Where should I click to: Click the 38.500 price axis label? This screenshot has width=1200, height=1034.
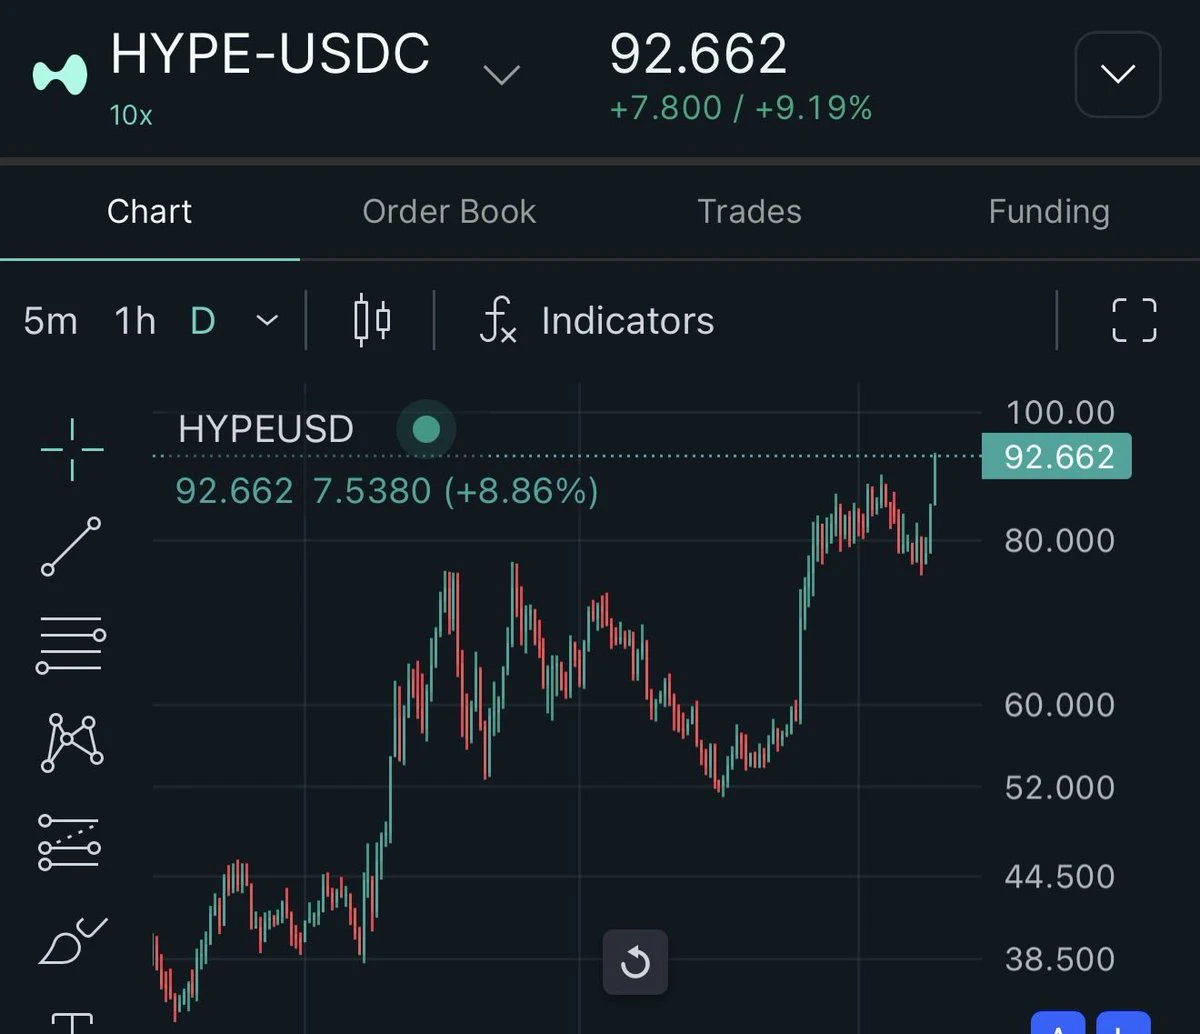[1060, 960]
